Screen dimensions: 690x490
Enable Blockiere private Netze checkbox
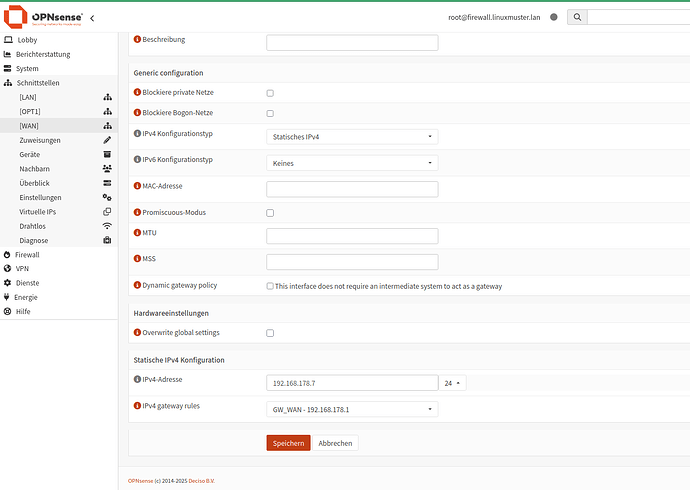pyautogui.click(x=270, y=93)
